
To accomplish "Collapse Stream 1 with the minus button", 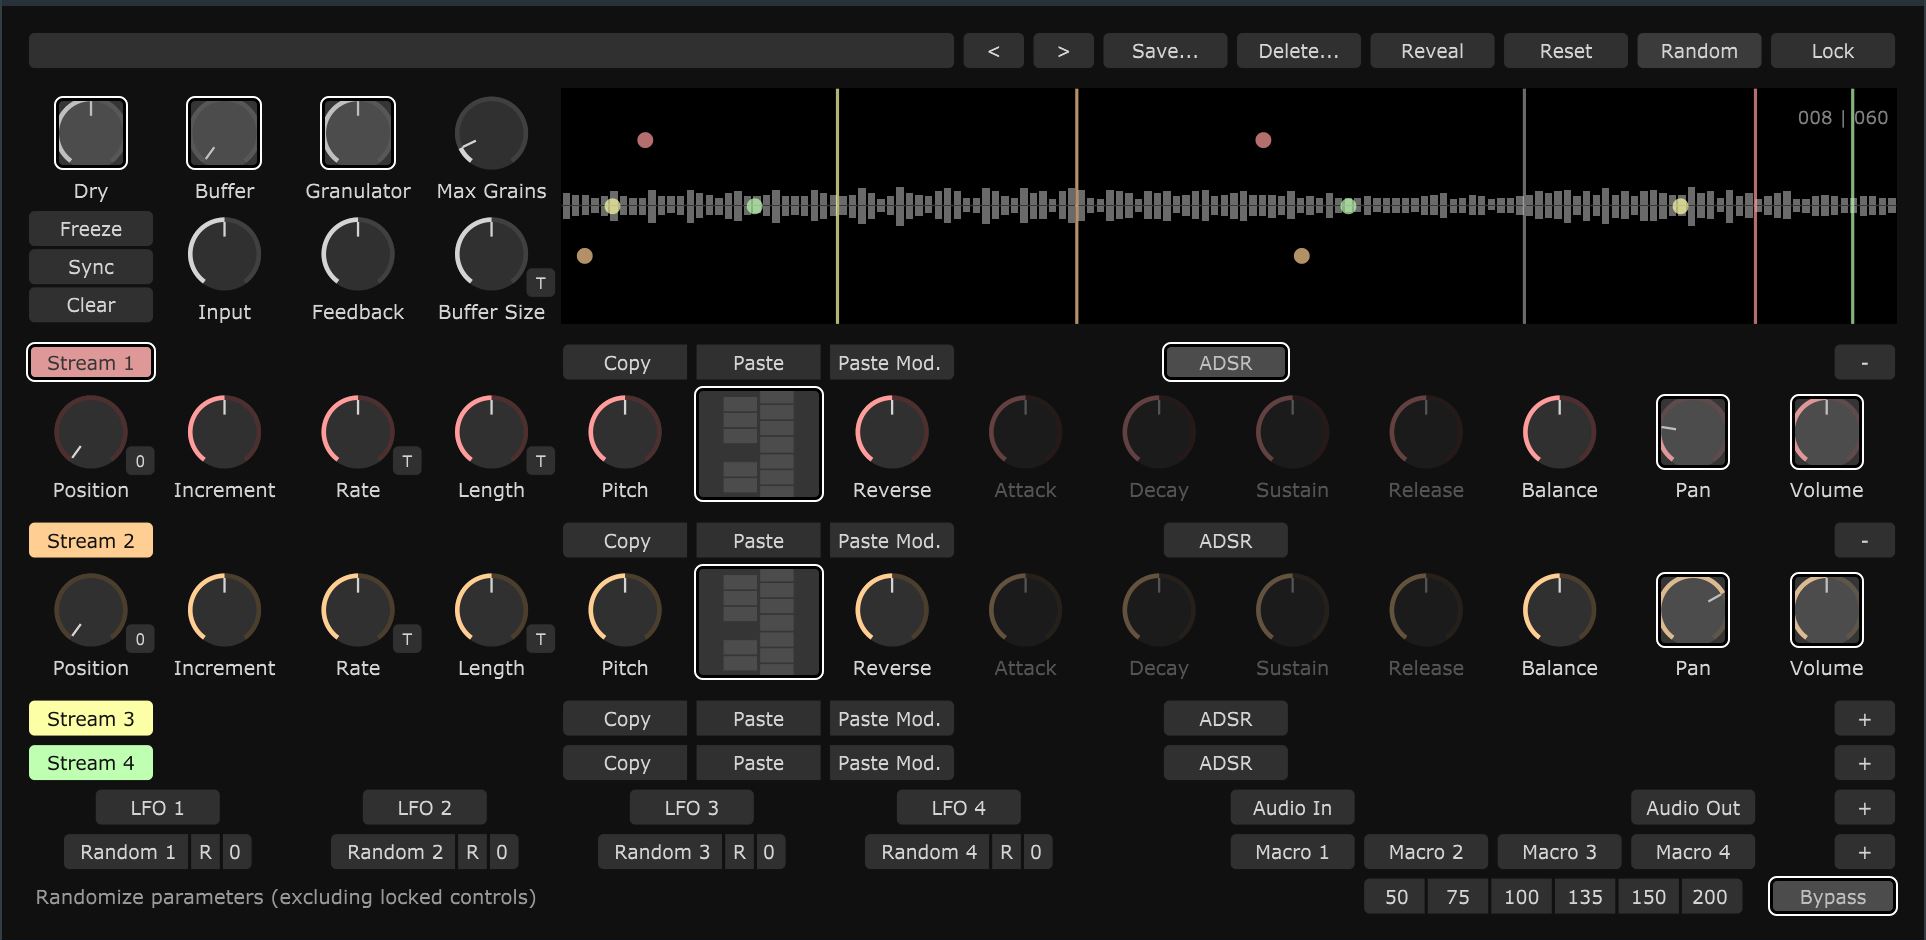I will click(1864, 363).
